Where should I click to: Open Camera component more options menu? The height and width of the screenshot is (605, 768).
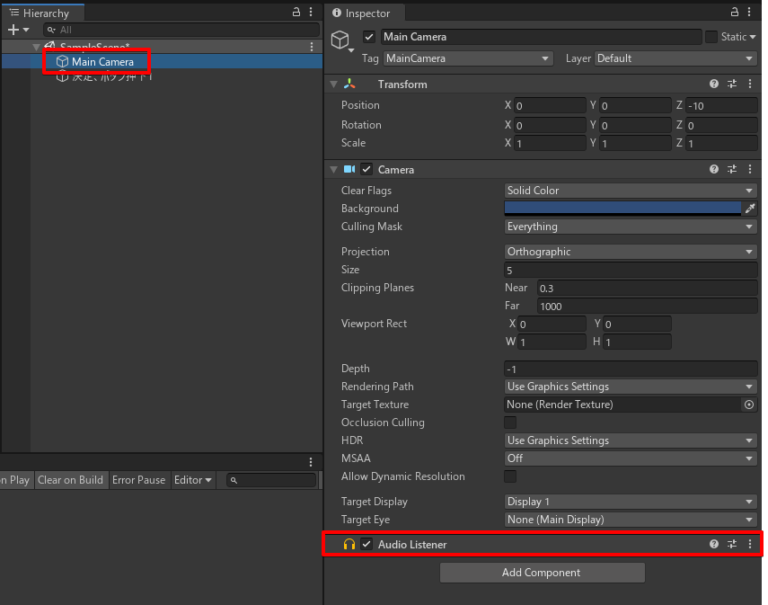point(750,169)
